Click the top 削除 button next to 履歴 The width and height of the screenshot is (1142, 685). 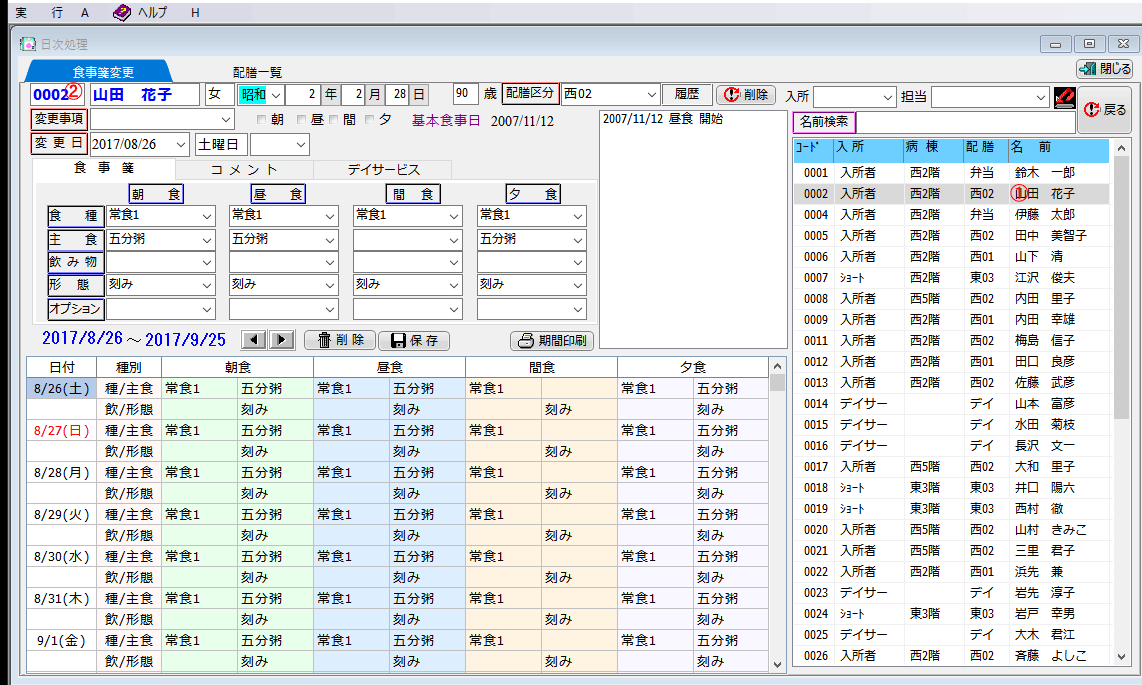746,94
